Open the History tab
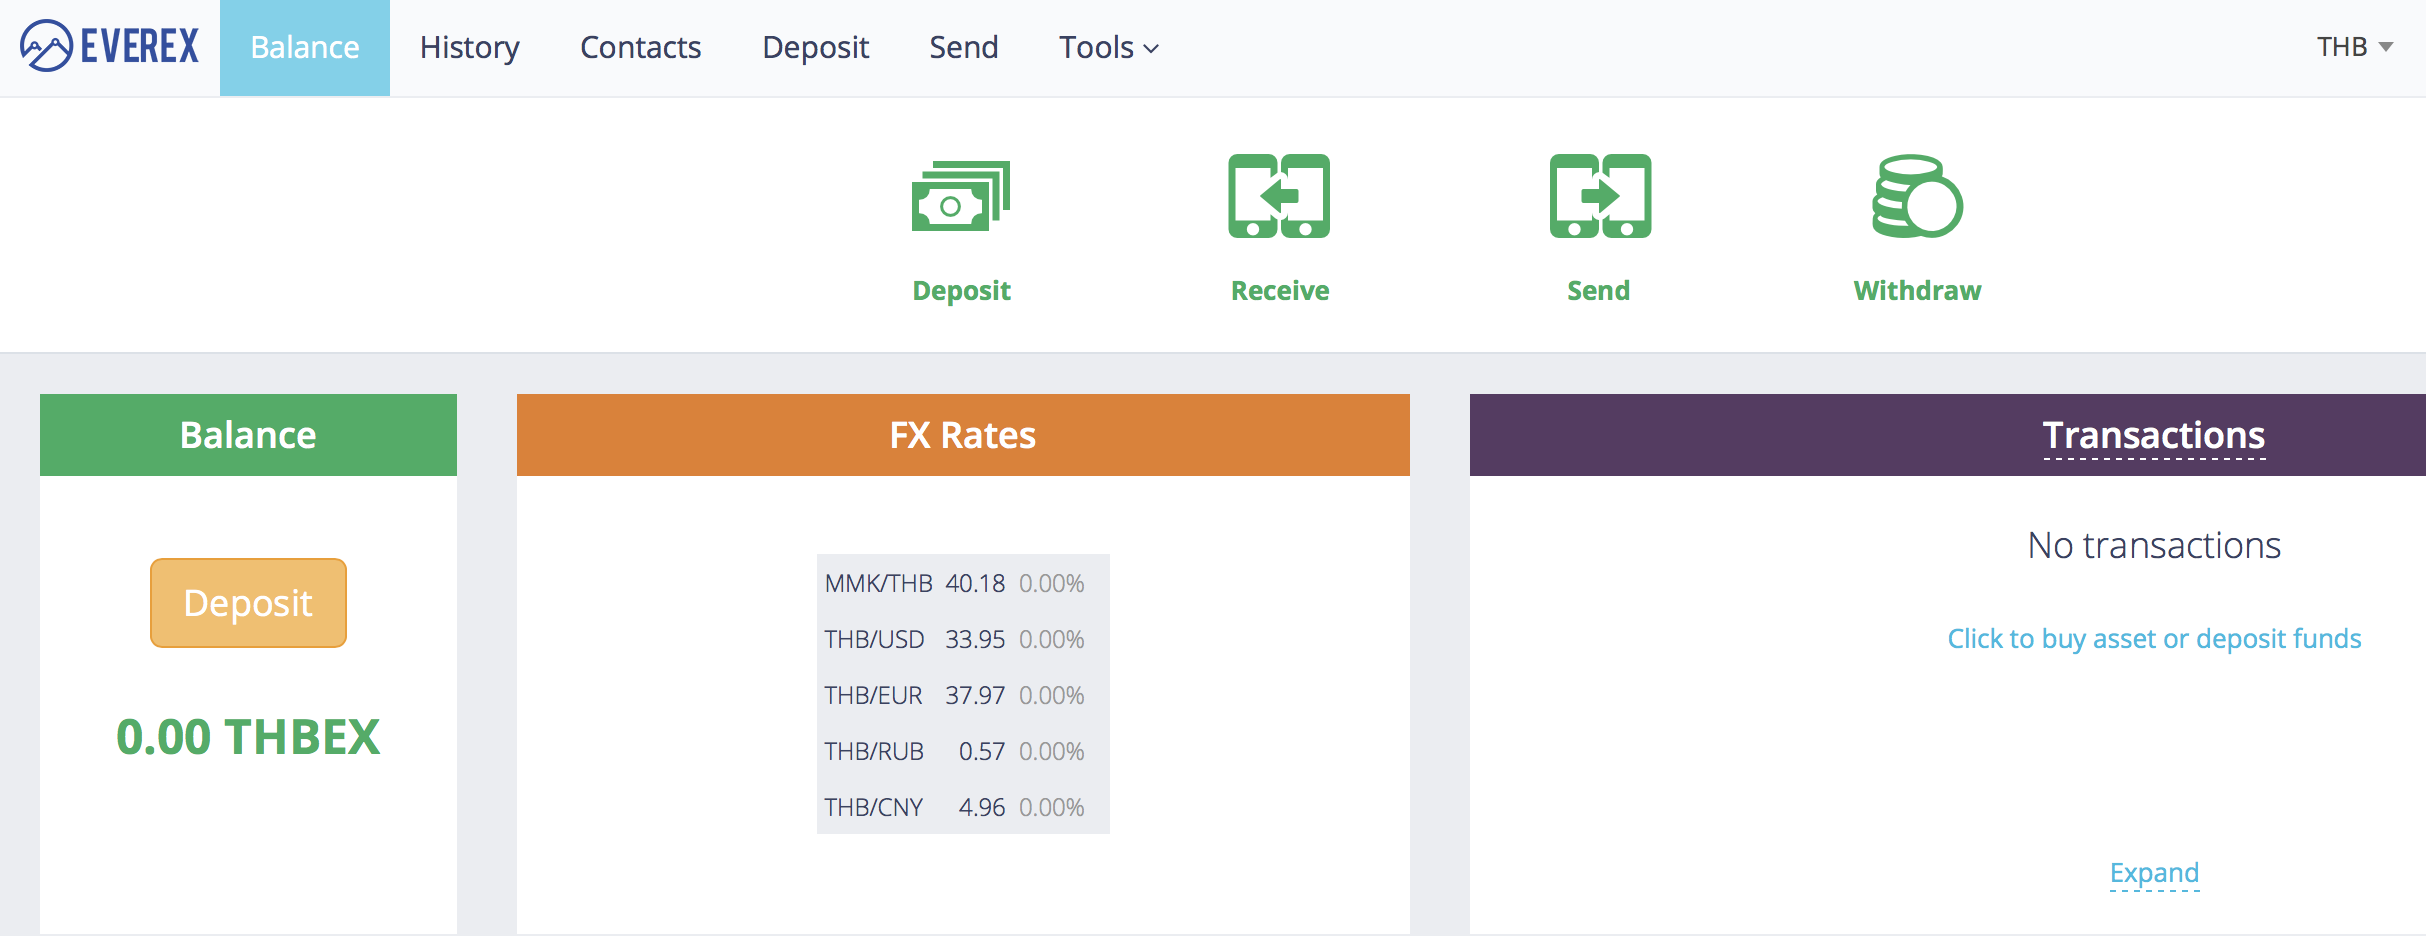 pyautogui.click(x=469, y=47)
